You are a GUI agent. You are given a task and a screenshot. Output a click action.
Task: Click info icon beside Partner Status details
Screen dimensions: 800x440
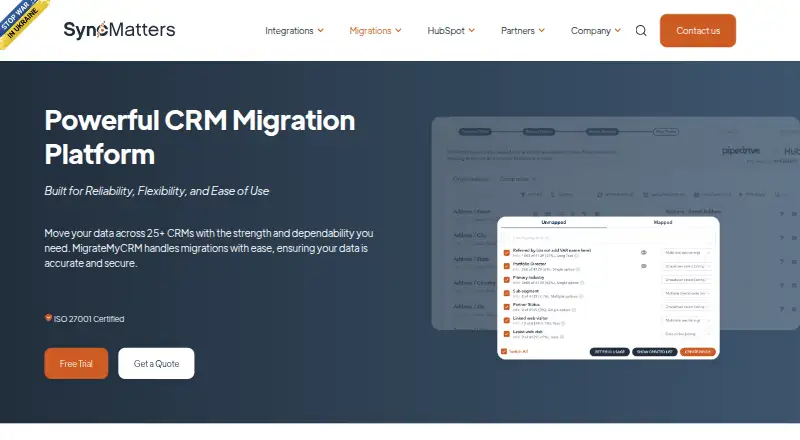pyautogui.click(x=573, y=310)
